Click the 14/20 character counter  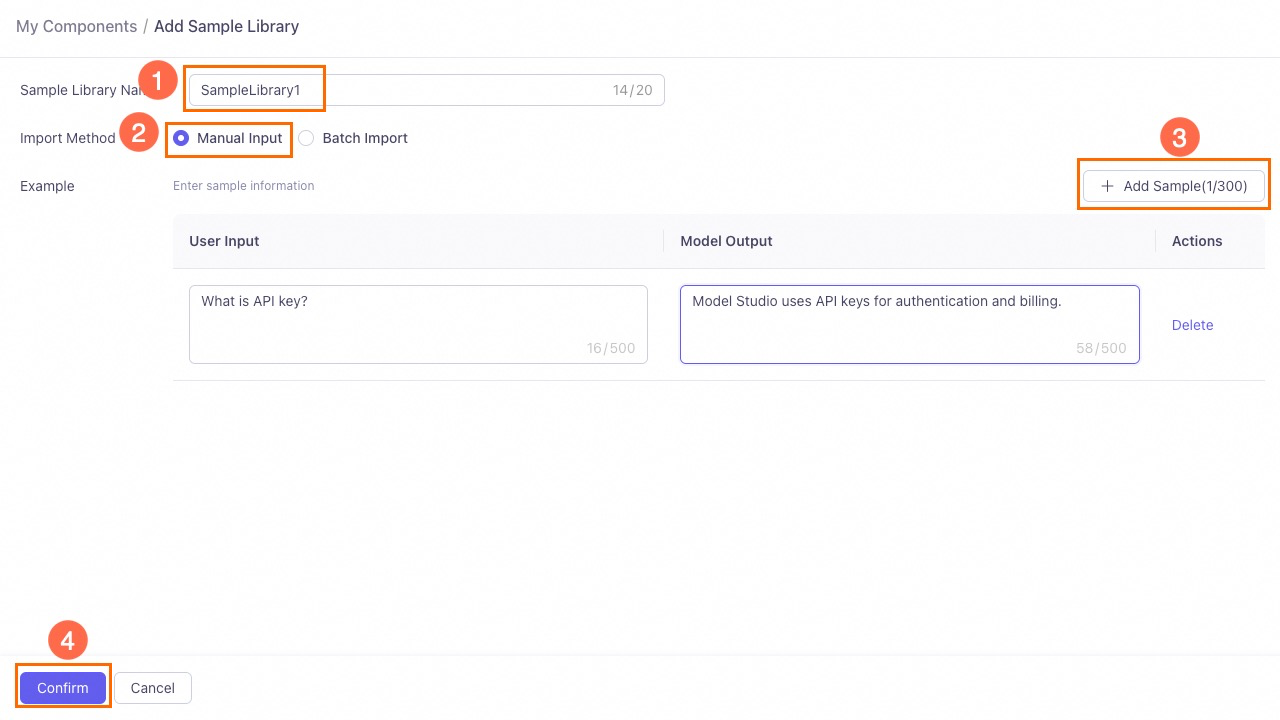[x=632, y=90]
